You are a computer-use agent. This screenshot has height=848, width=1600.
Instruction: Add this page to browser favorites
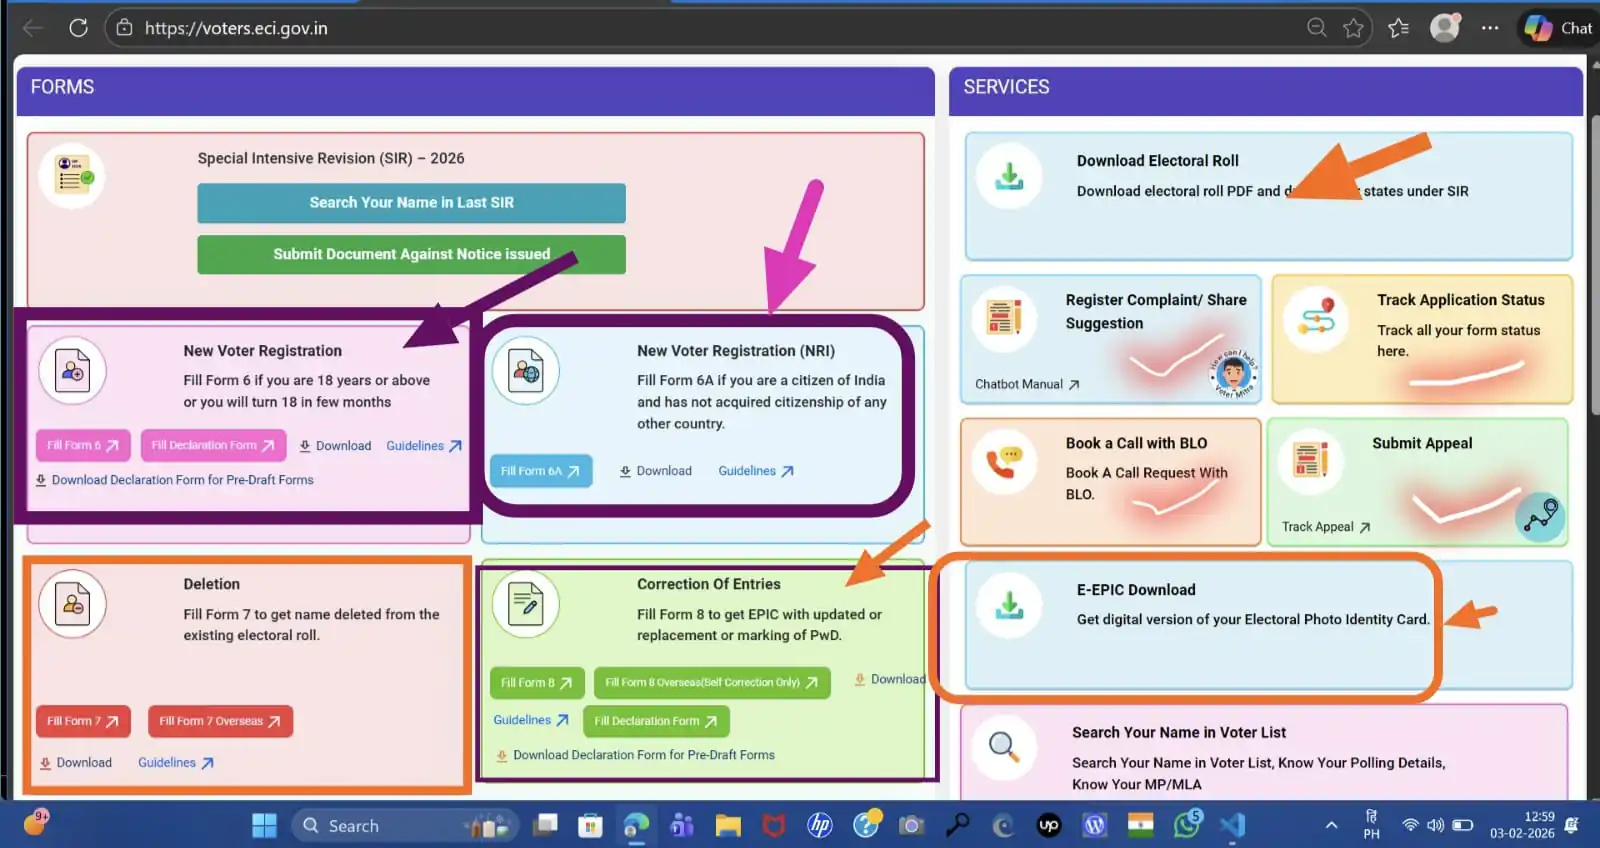(x=1353, y=28)
